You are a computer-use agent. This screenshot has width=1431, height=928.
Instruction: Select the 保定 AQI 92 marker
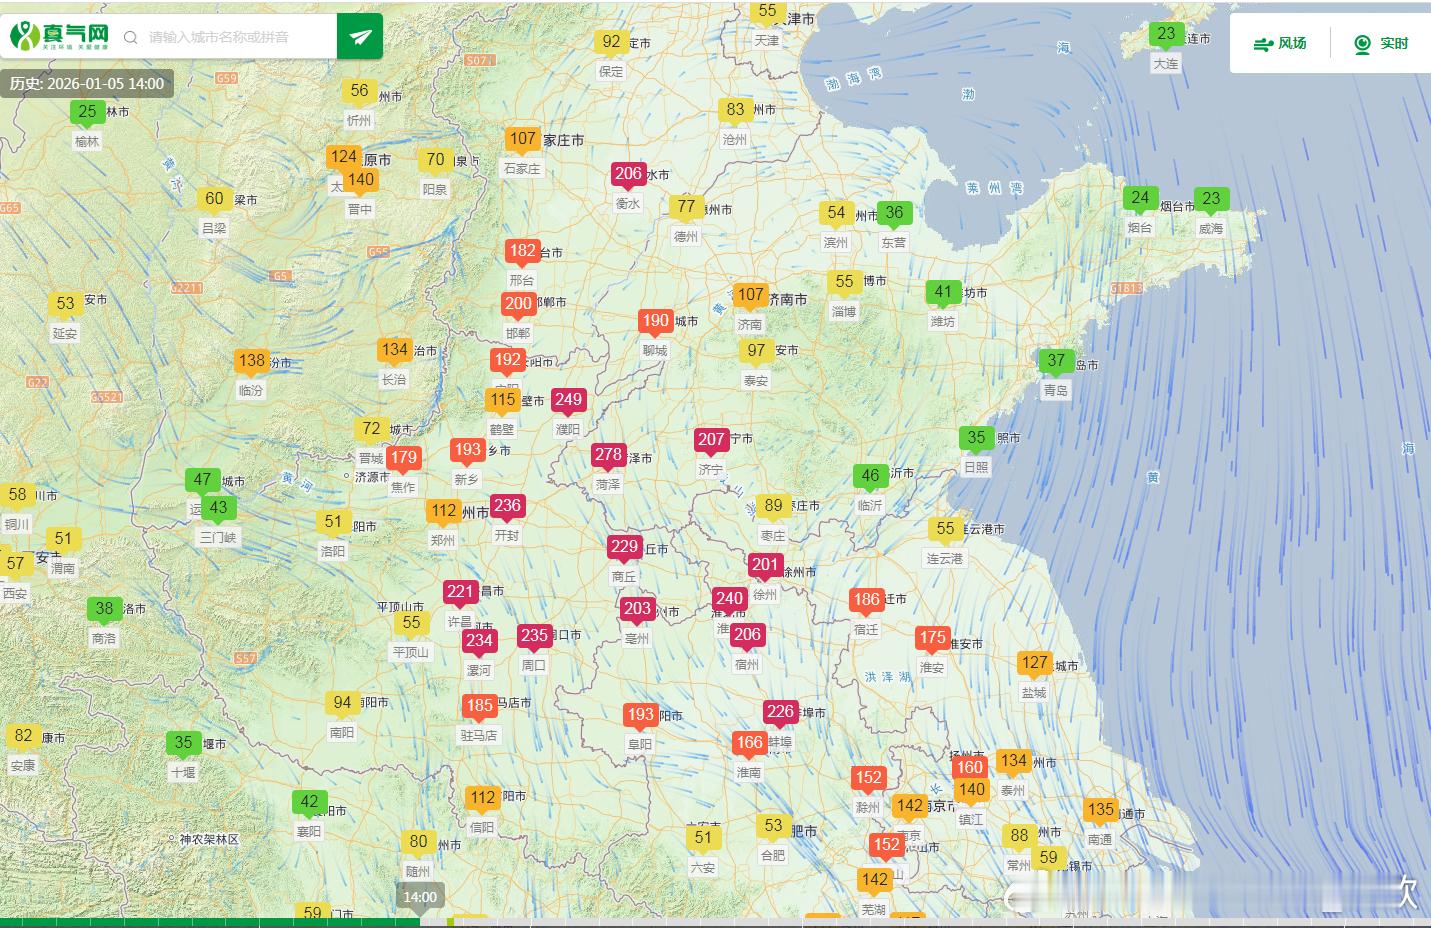point(611,43)
